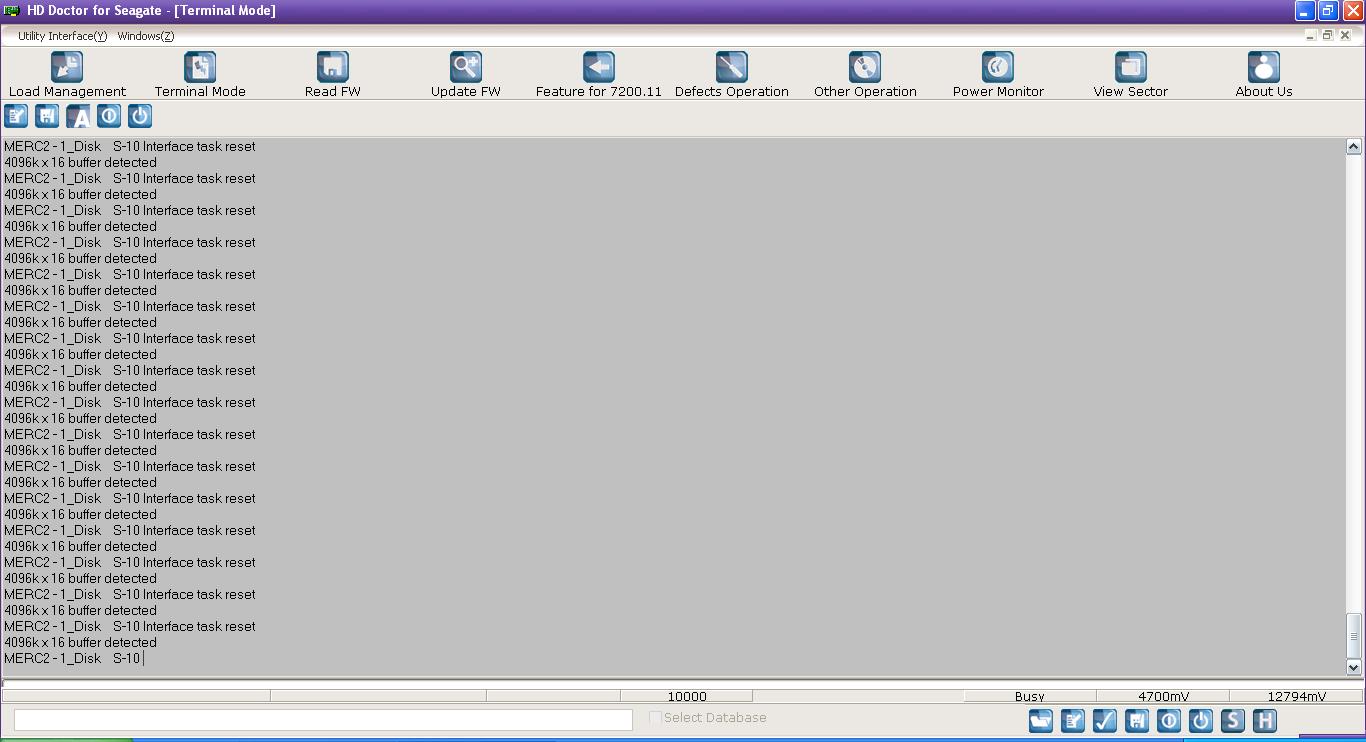Open the Windows(Z) menu
Image resolution: width=1366 pixels, height=742 pixels.
(146, 36)
